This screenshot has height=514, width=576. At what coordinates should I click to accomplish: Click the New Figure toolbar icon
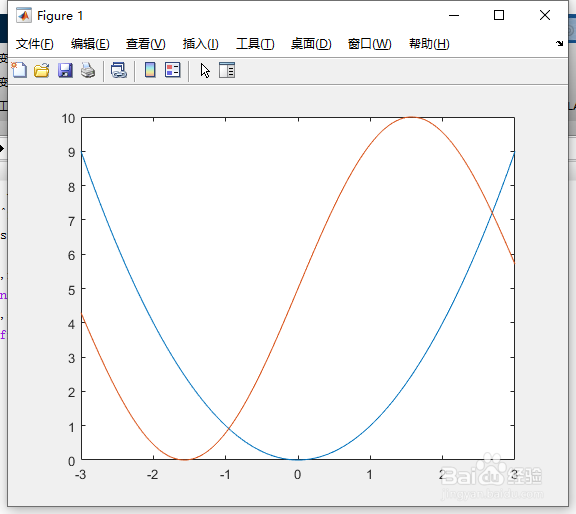19,70
